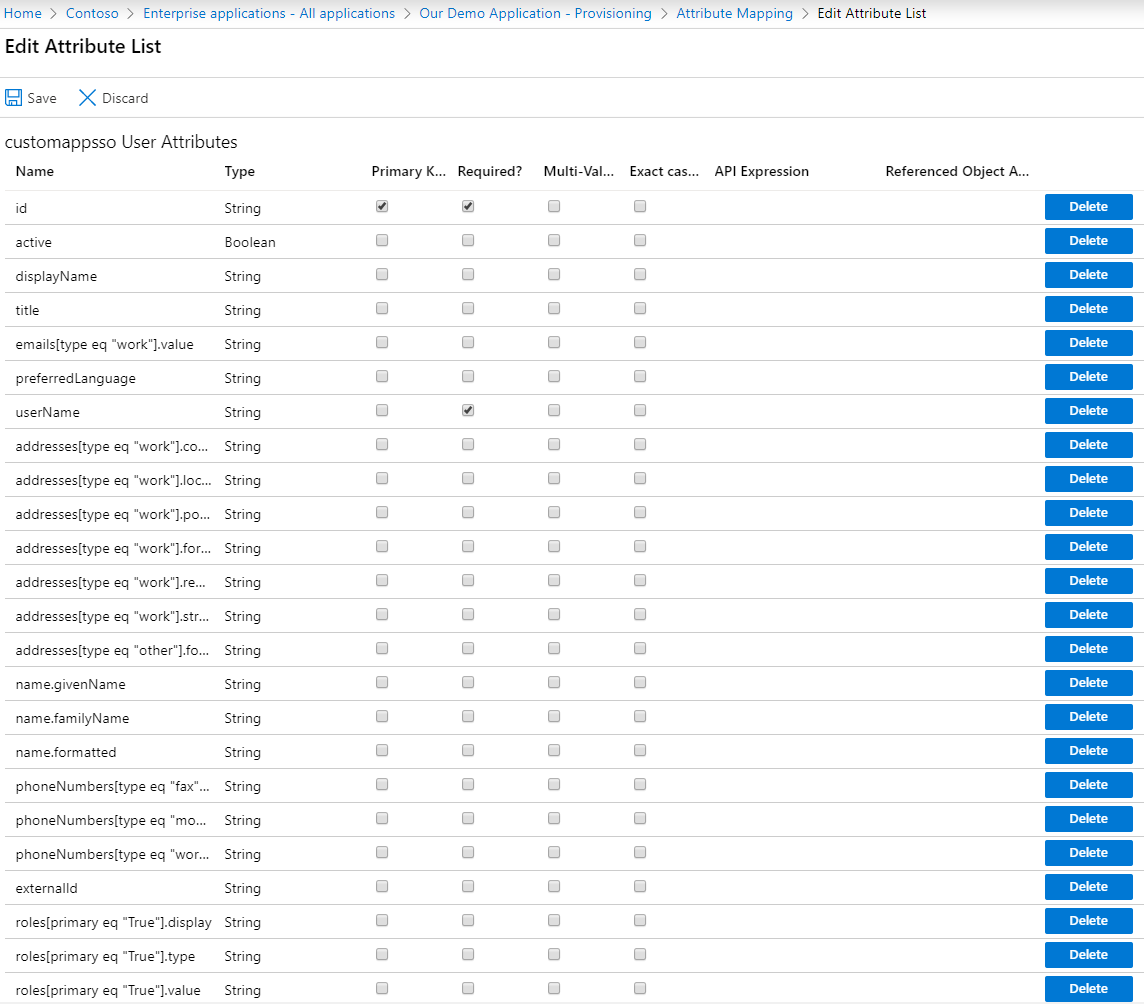Uncheck Primary Key checkbox for id

pyautogui.click(x=382, y=207)
